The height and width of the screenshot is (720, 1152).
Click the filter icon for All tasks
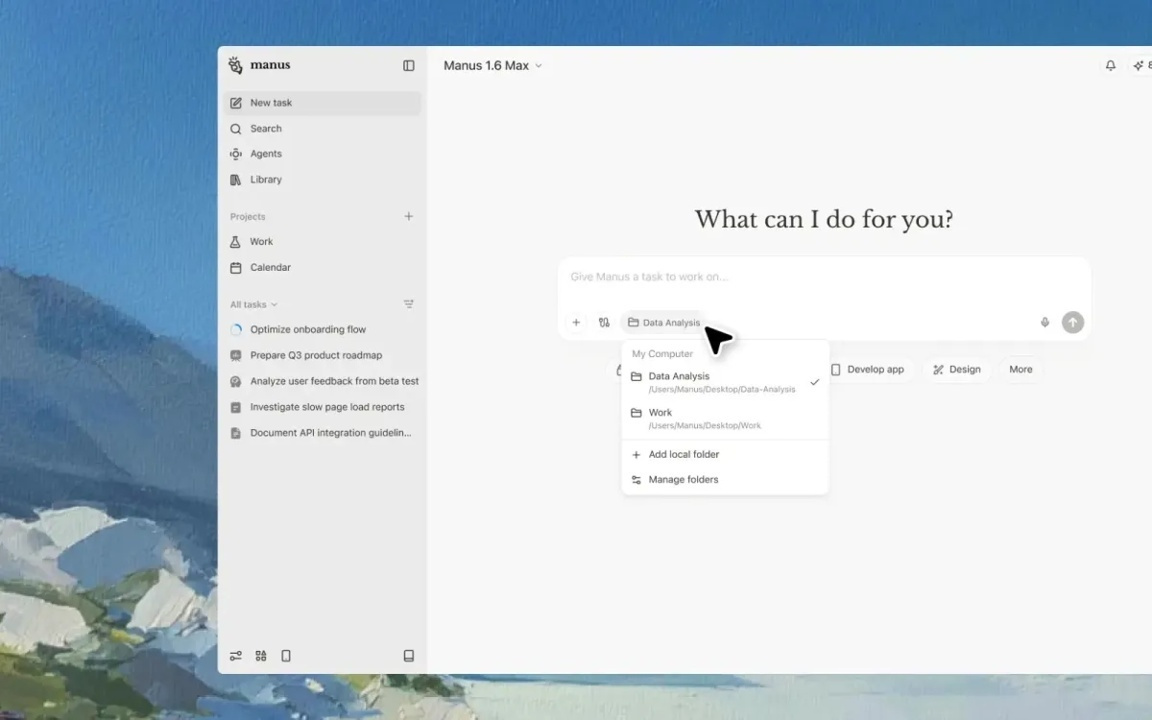[408, 304]
